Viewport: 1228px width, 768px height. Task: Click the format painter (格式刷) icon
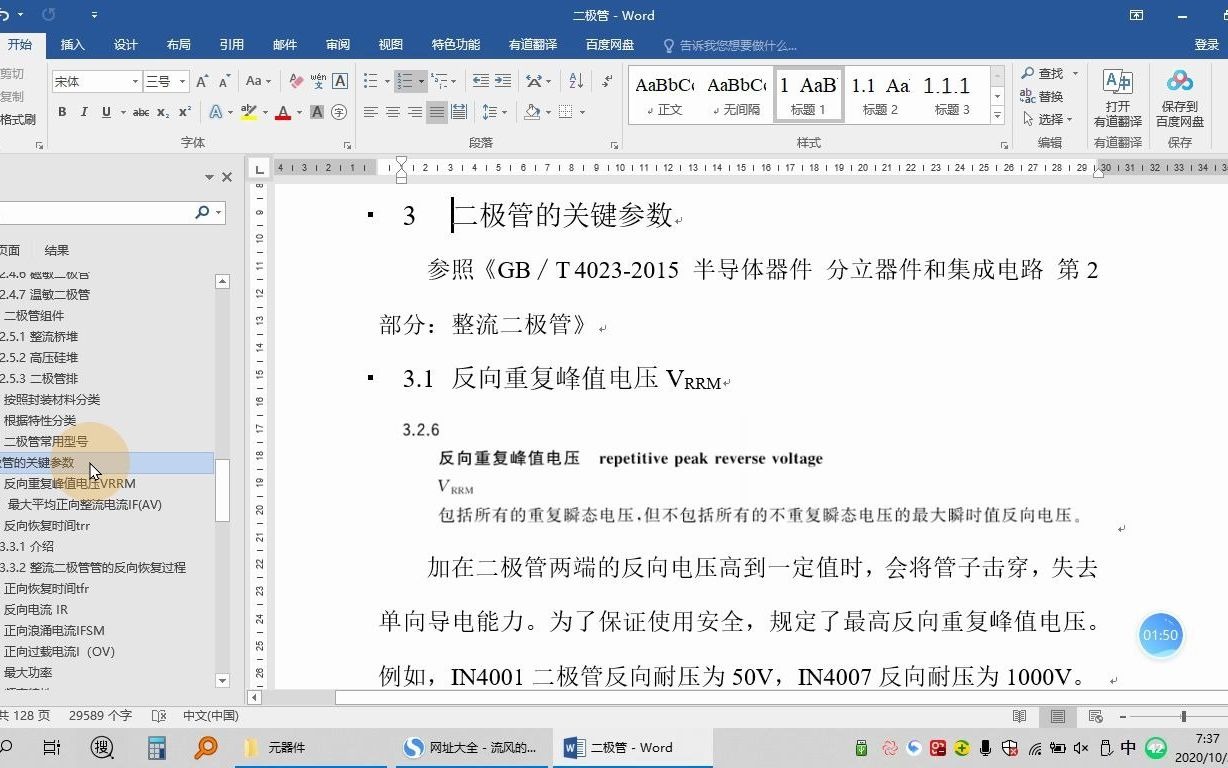tap(20, 119)
